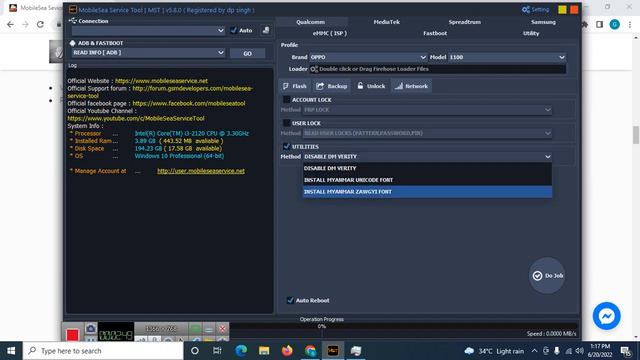Open the Model 1100 dropdown
Screen dimensions: 640x360
(507, 57)
